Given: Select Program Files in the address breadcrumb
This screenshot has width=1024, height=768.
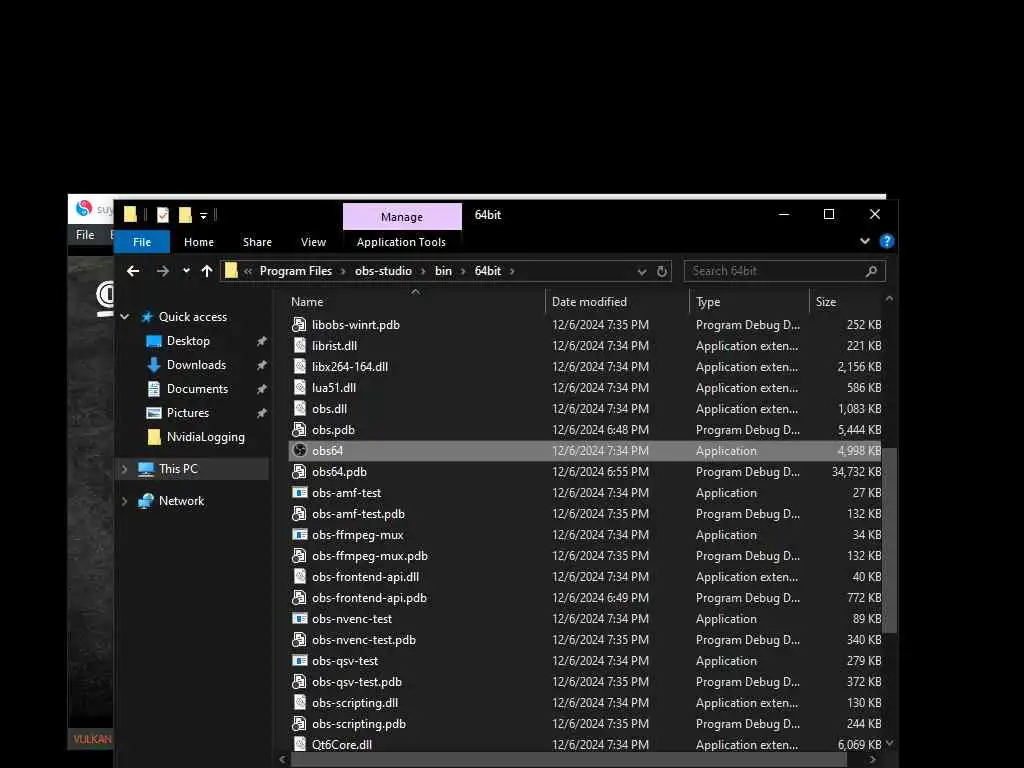Looking at the screenshot, I should click(296, 271).
